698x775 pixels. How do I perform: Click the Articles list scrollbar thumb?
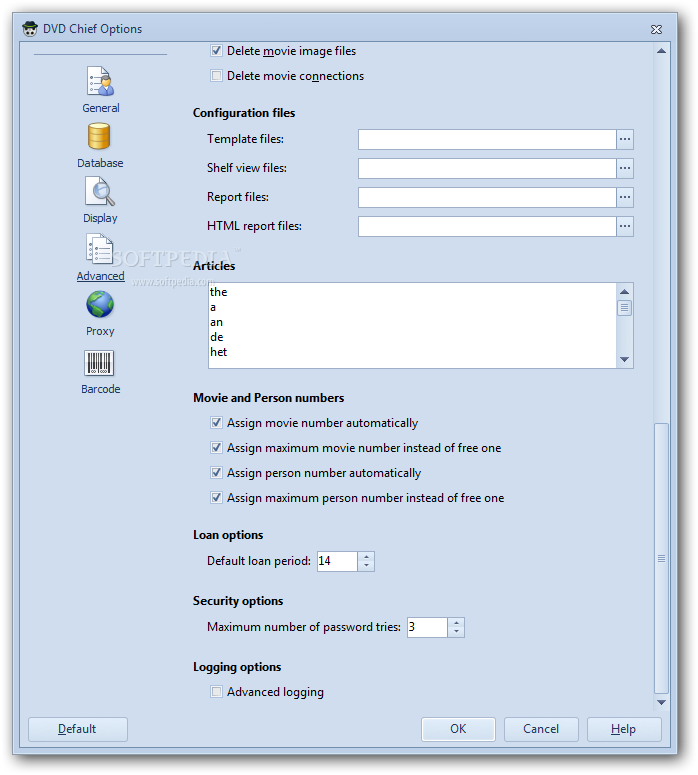point(624,307)
